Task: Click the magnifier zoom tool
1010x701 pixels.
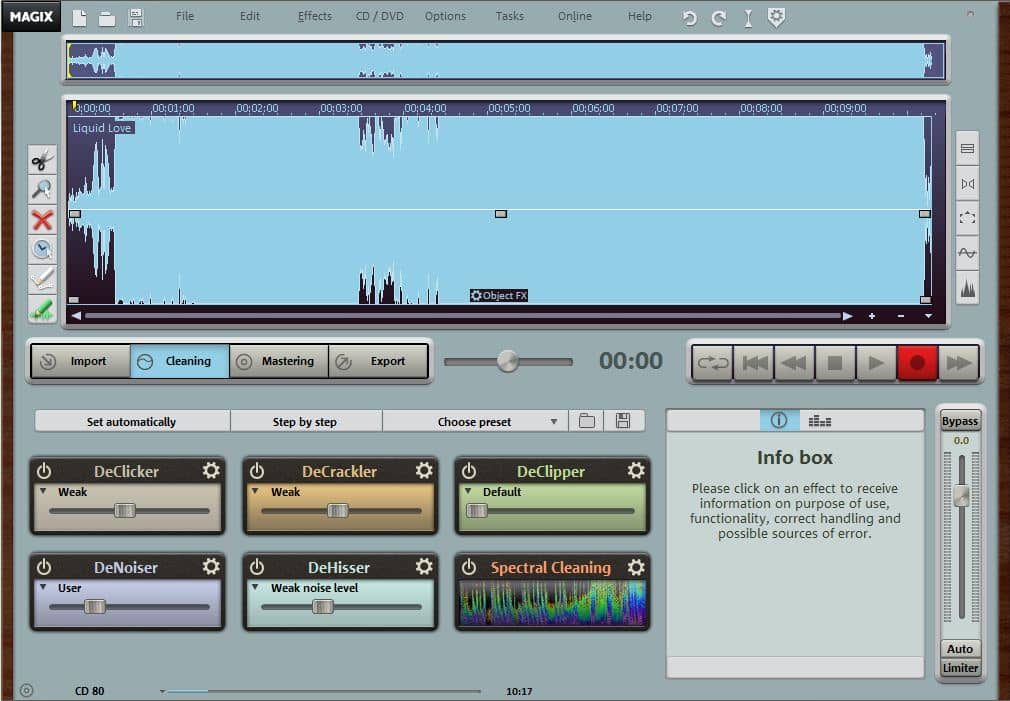Action: pyautogui.click(x=42, y=190)
